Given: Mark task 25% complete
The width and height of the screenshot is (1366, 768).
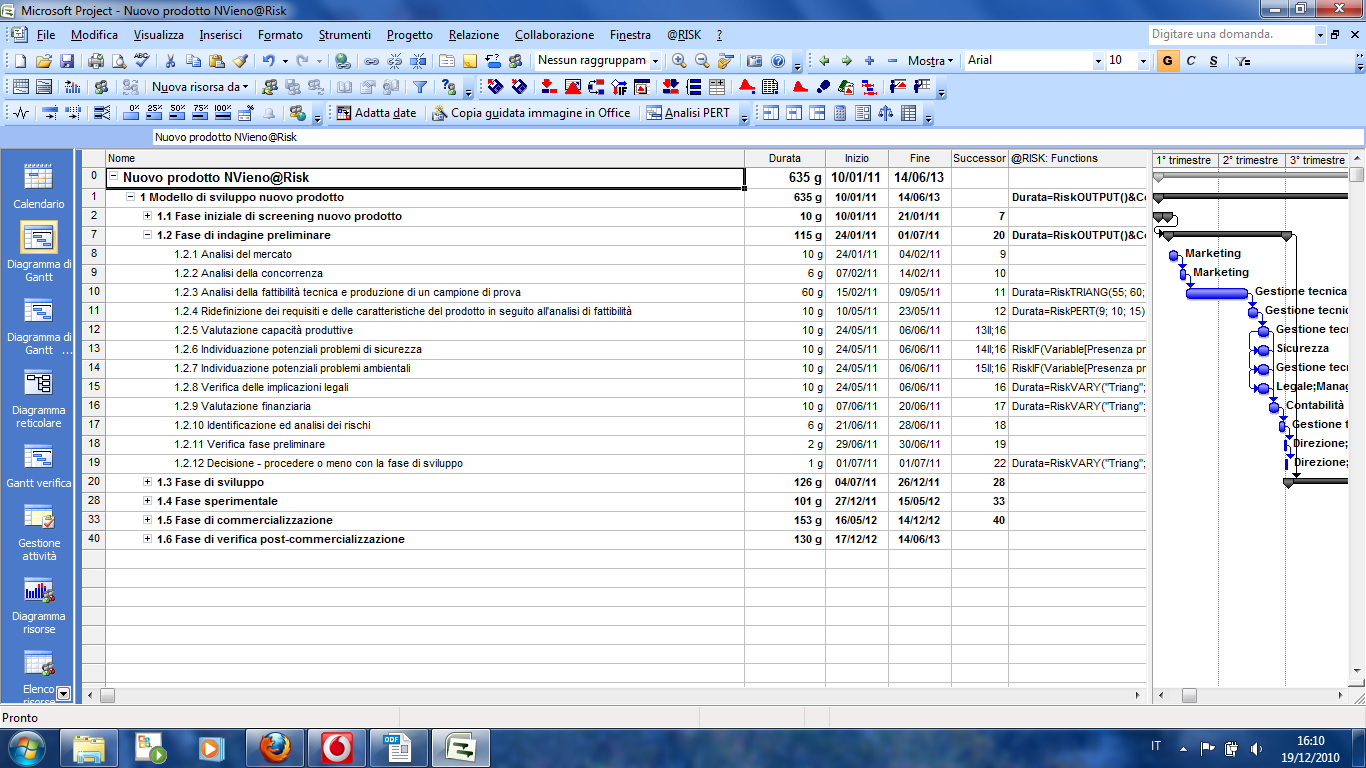Looking at the screenshot, I should pyautogui.click(x=154, y=112).
